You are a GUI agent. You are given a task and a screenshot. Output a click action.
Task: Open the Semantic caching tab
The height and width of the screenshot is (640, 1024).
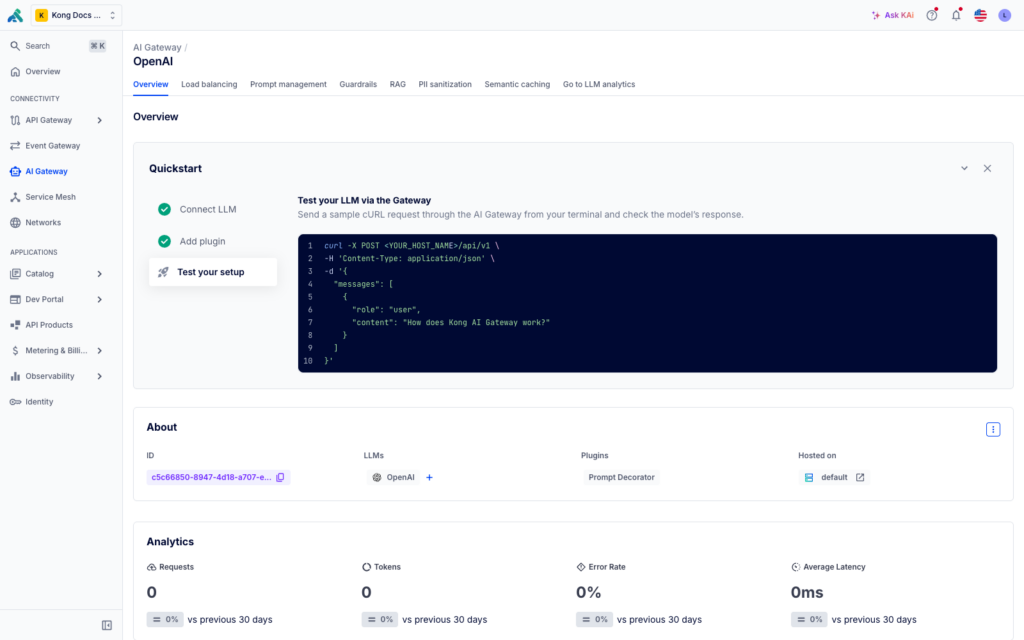[517, 84]
